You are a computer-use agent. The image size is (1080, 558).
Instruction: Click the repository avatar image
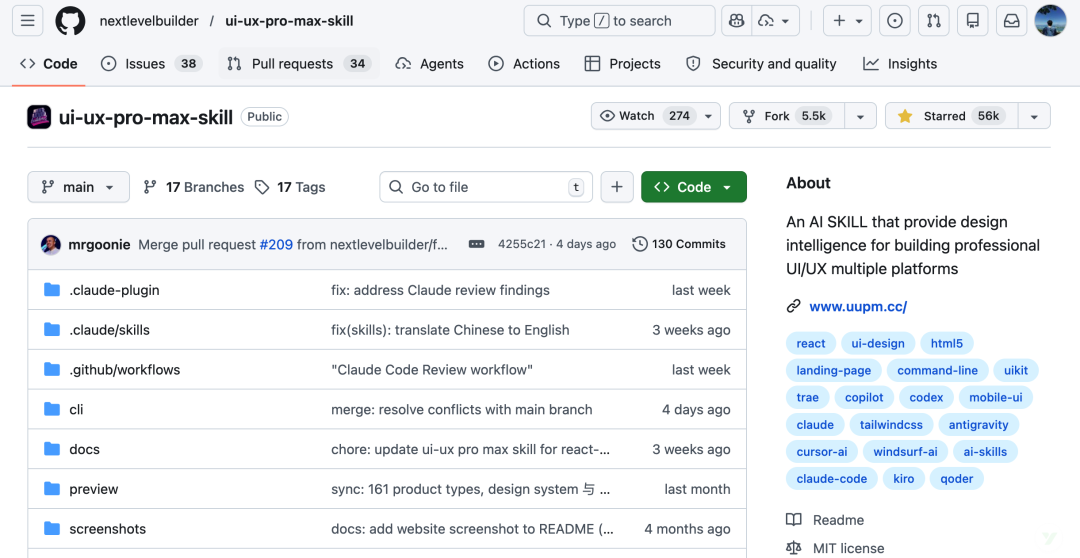click(39, 117)
